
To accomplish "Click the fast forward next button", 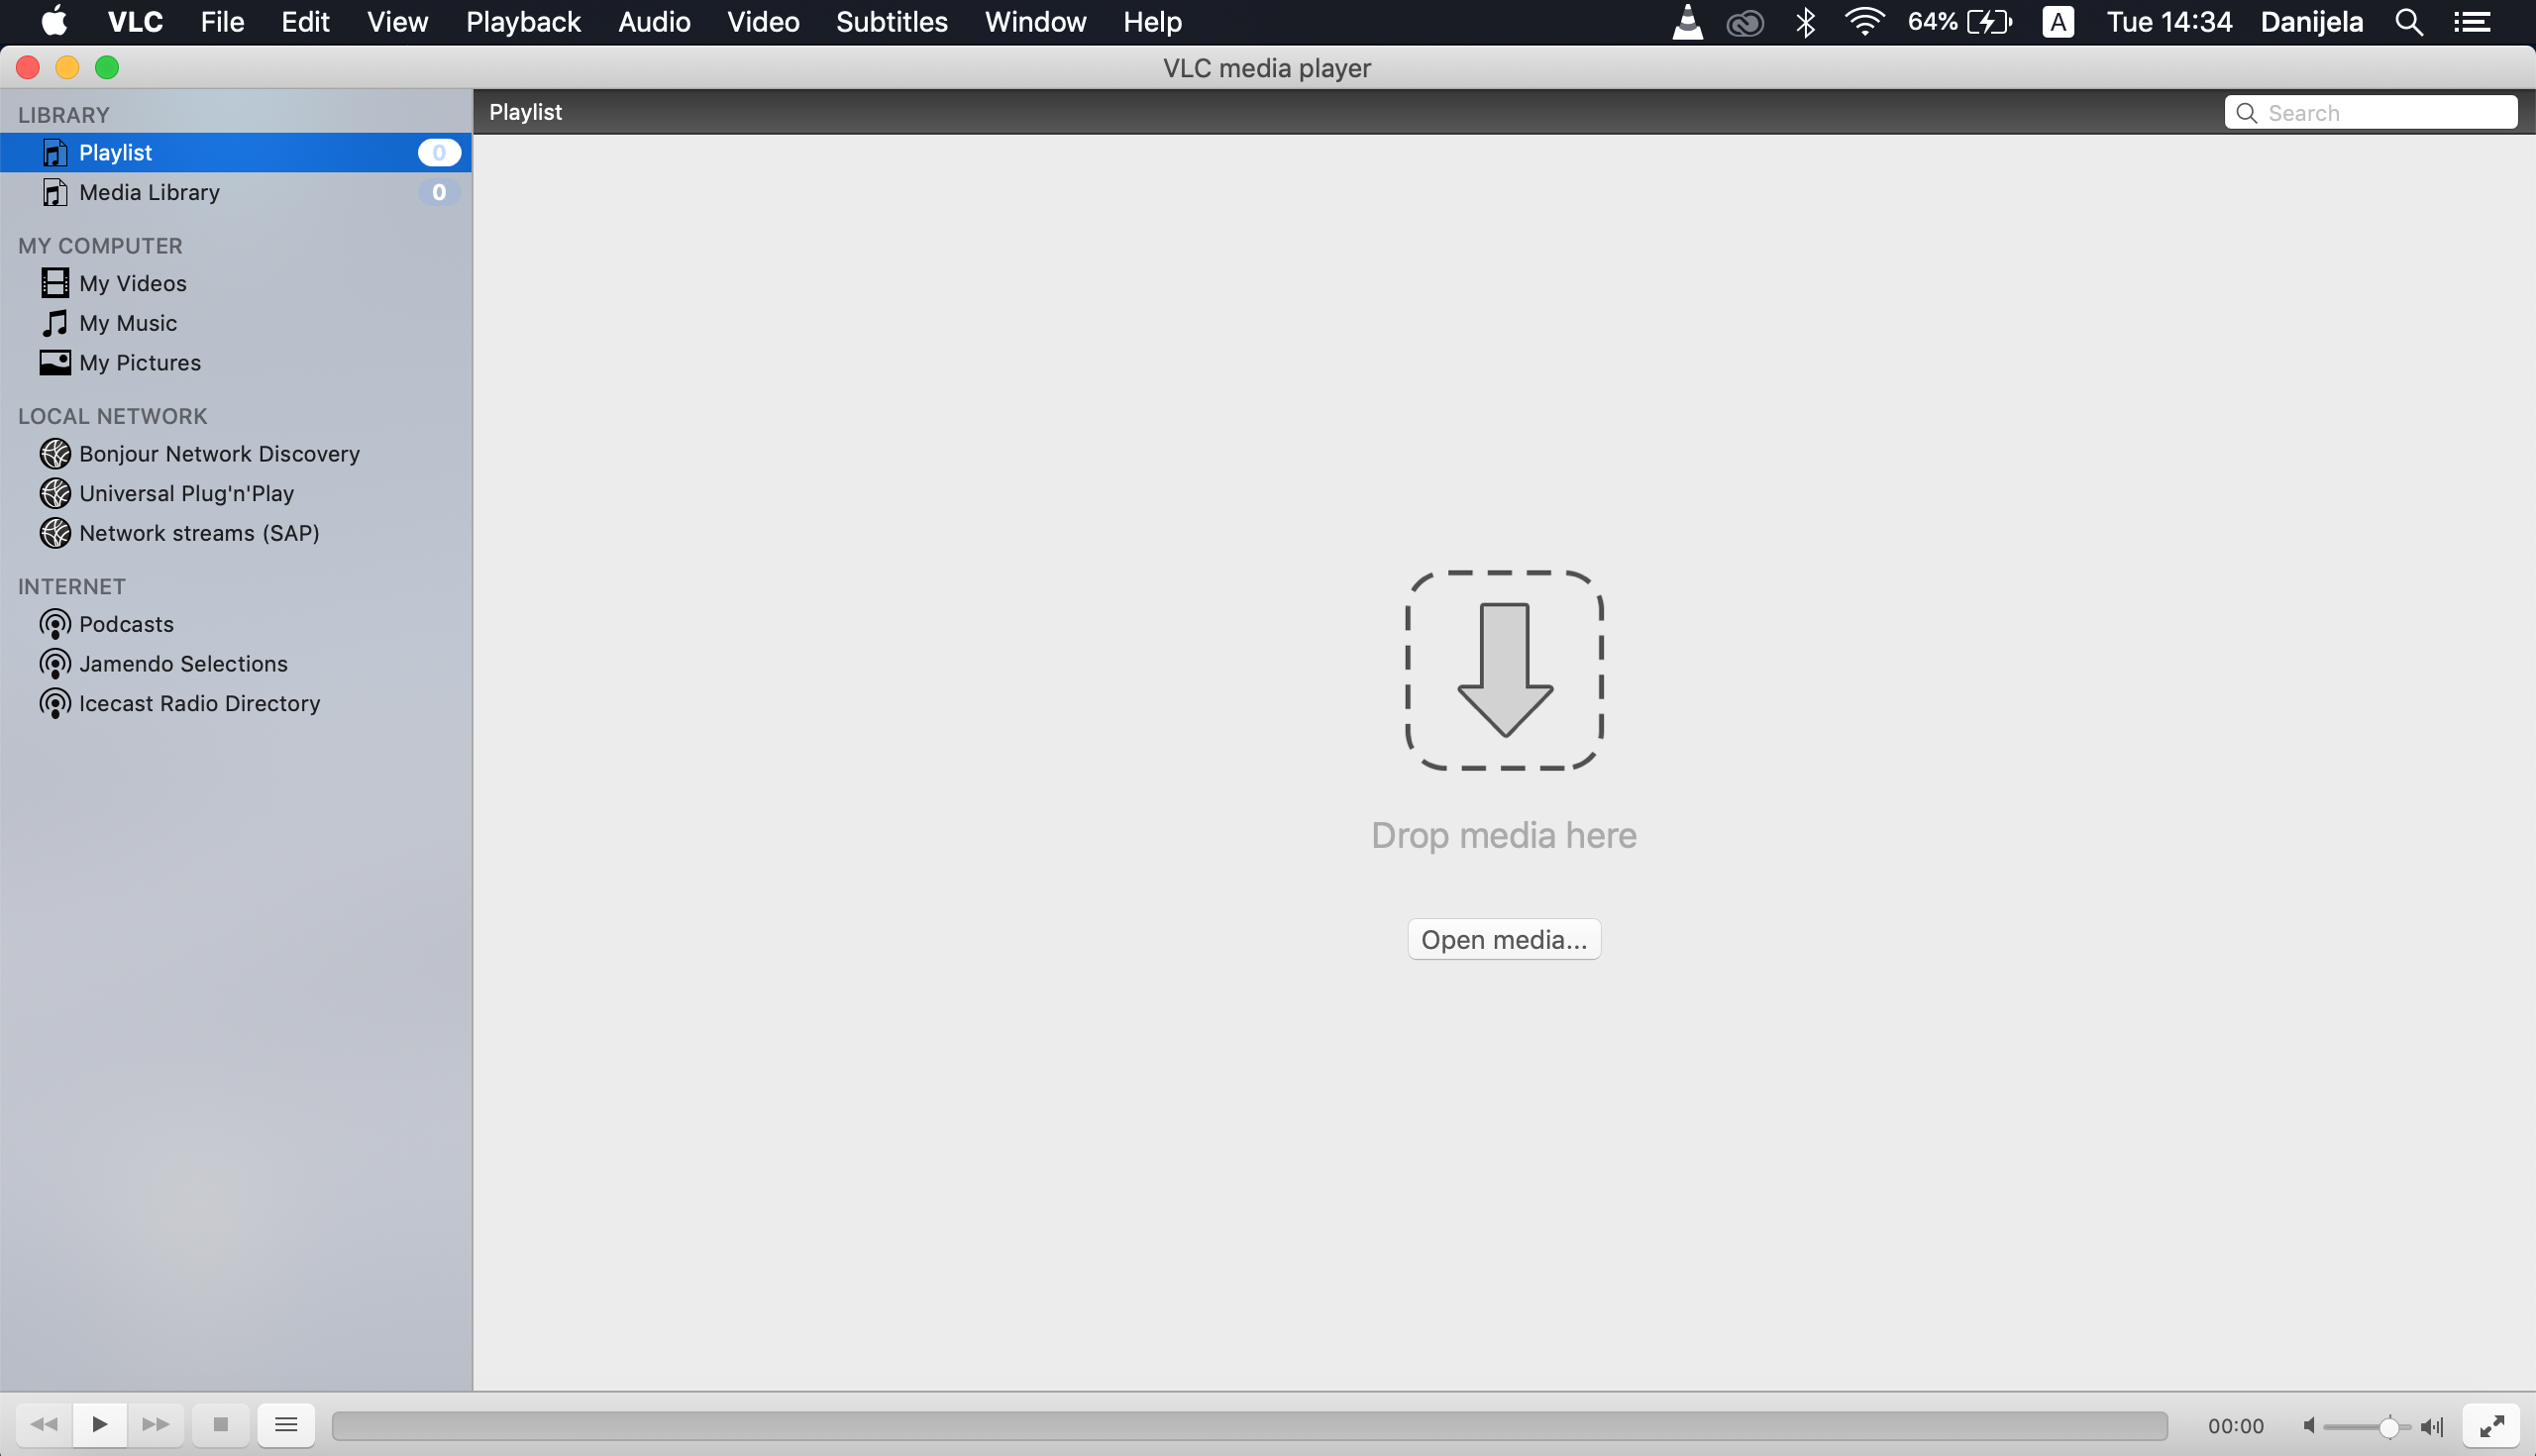I will [x=155, y=1424].
